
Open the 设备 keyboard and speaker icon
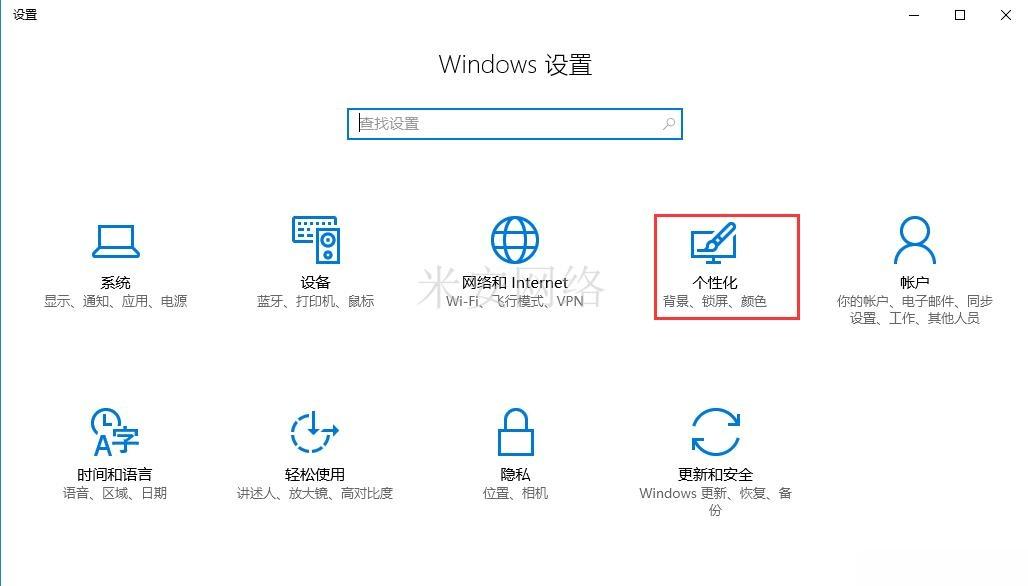[315, 240]
